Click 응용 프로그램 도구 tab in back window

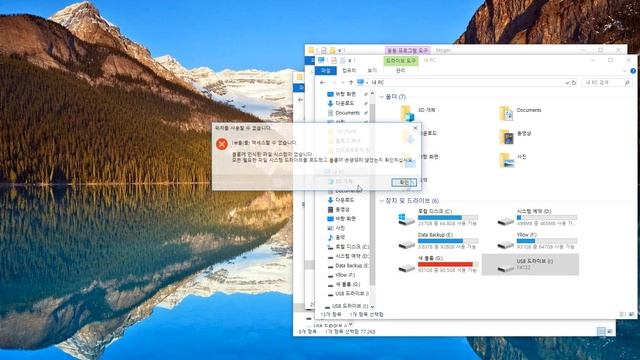[x=407, y=50]
